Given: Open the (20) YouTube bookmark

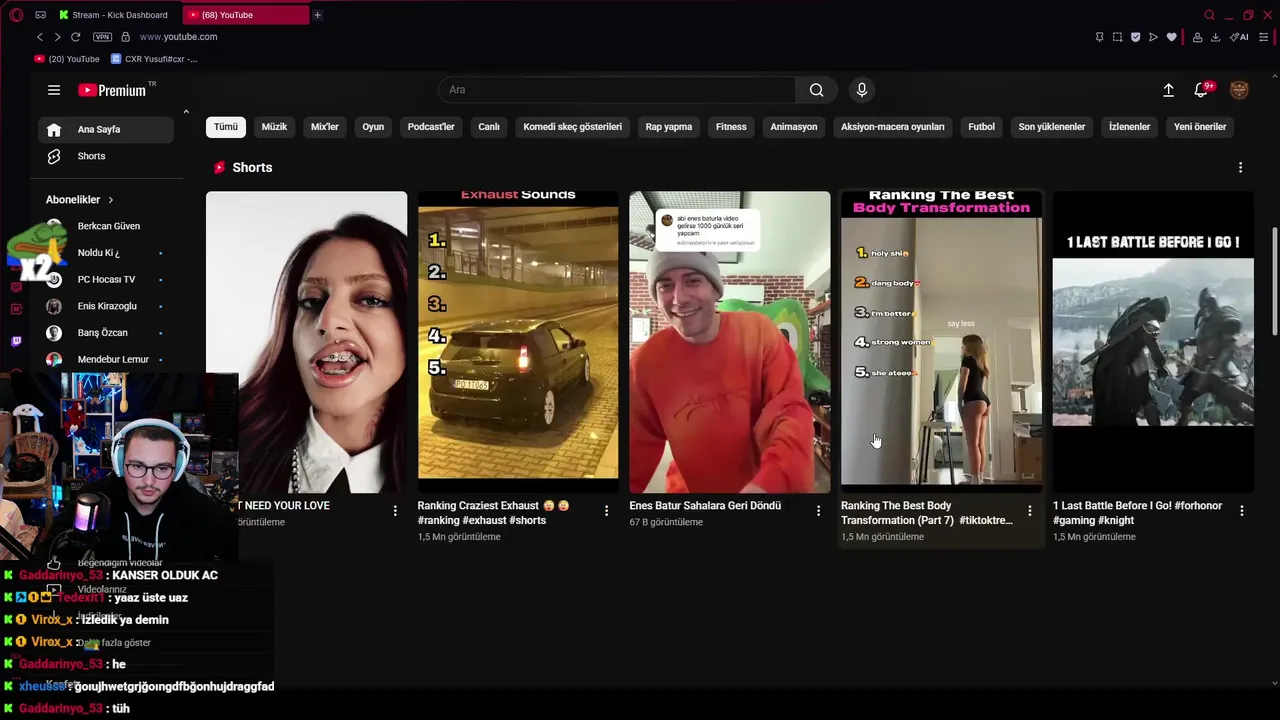Looking at the screenshot, I should click(x=67, y=59).
